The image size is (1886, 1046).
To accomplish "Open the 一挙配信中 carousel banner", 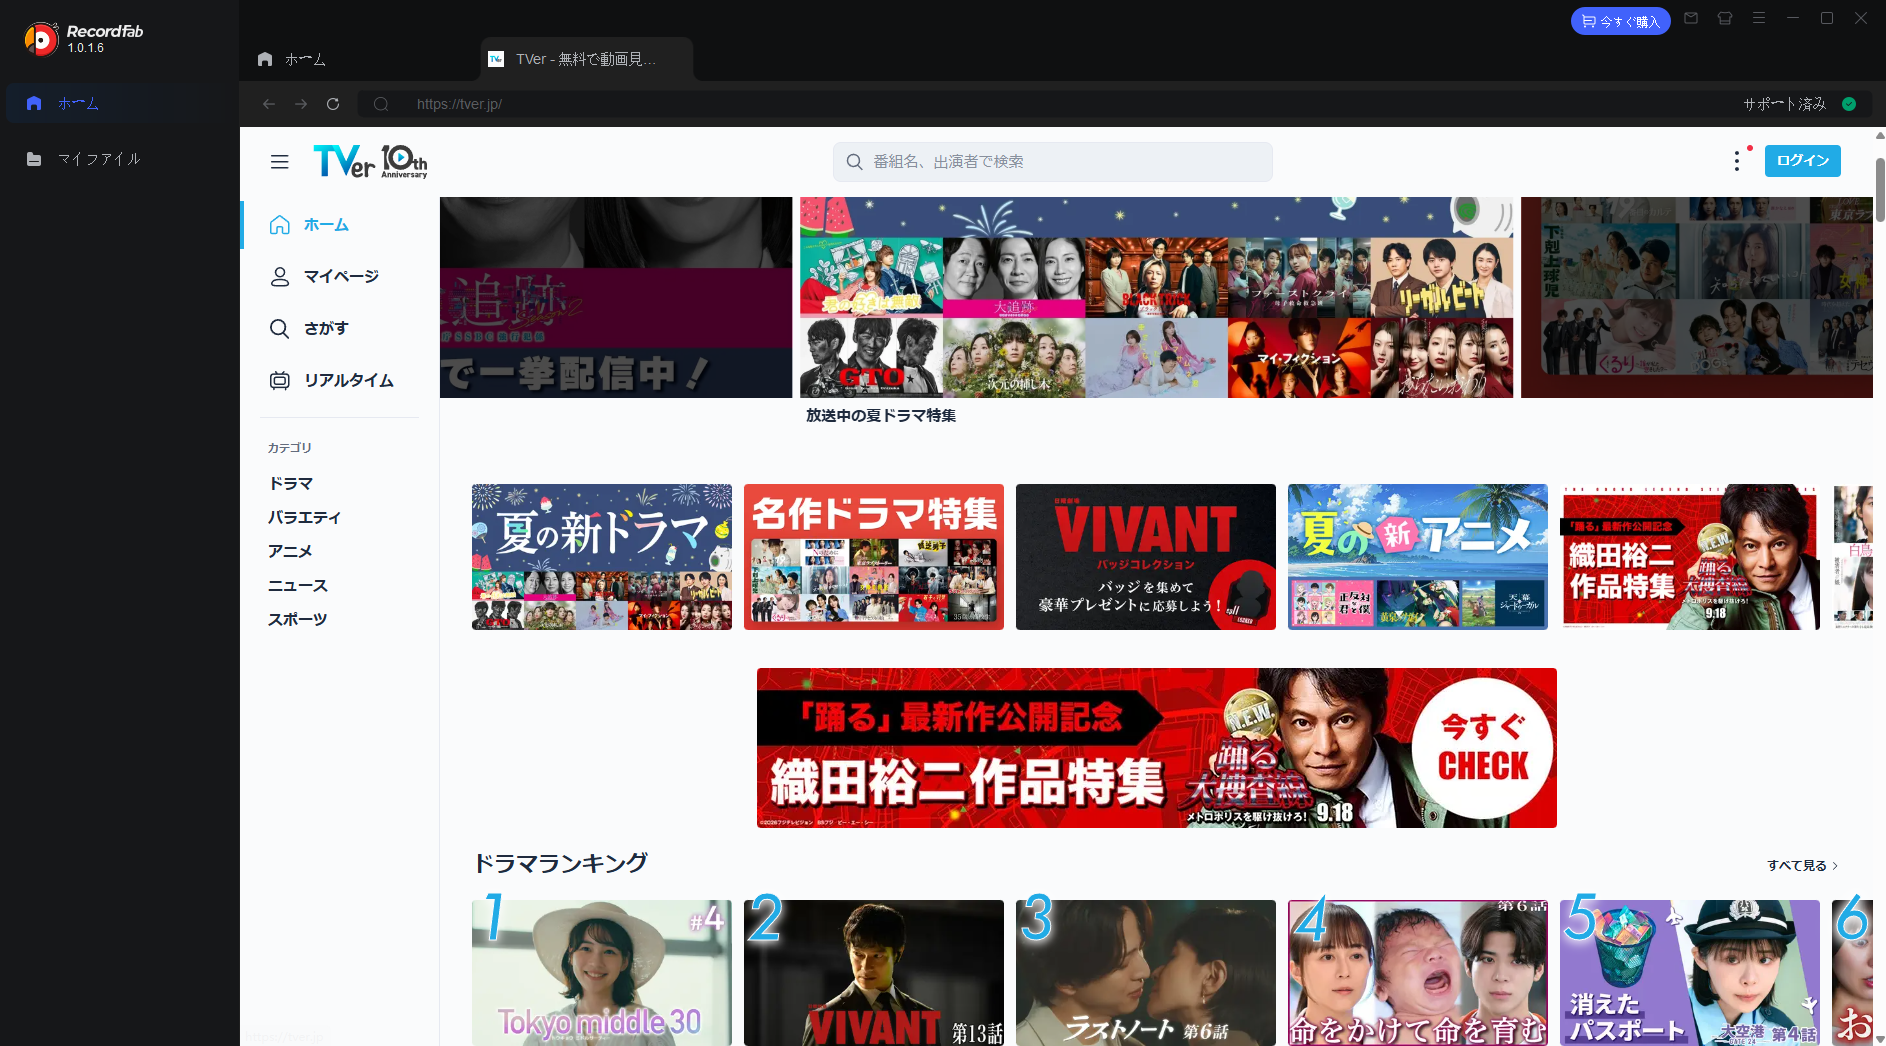I will 616,297.
